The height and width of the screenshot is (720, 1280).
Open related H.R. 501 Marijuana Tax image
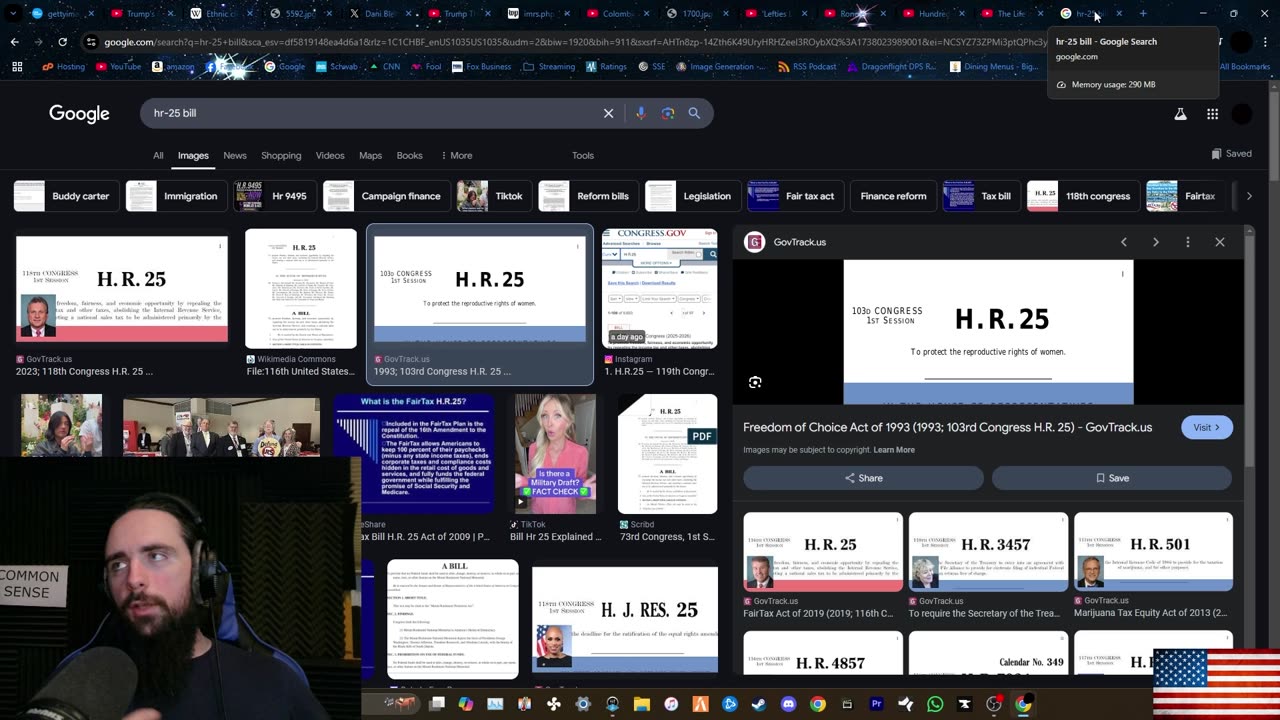(x=1153, y=552)
